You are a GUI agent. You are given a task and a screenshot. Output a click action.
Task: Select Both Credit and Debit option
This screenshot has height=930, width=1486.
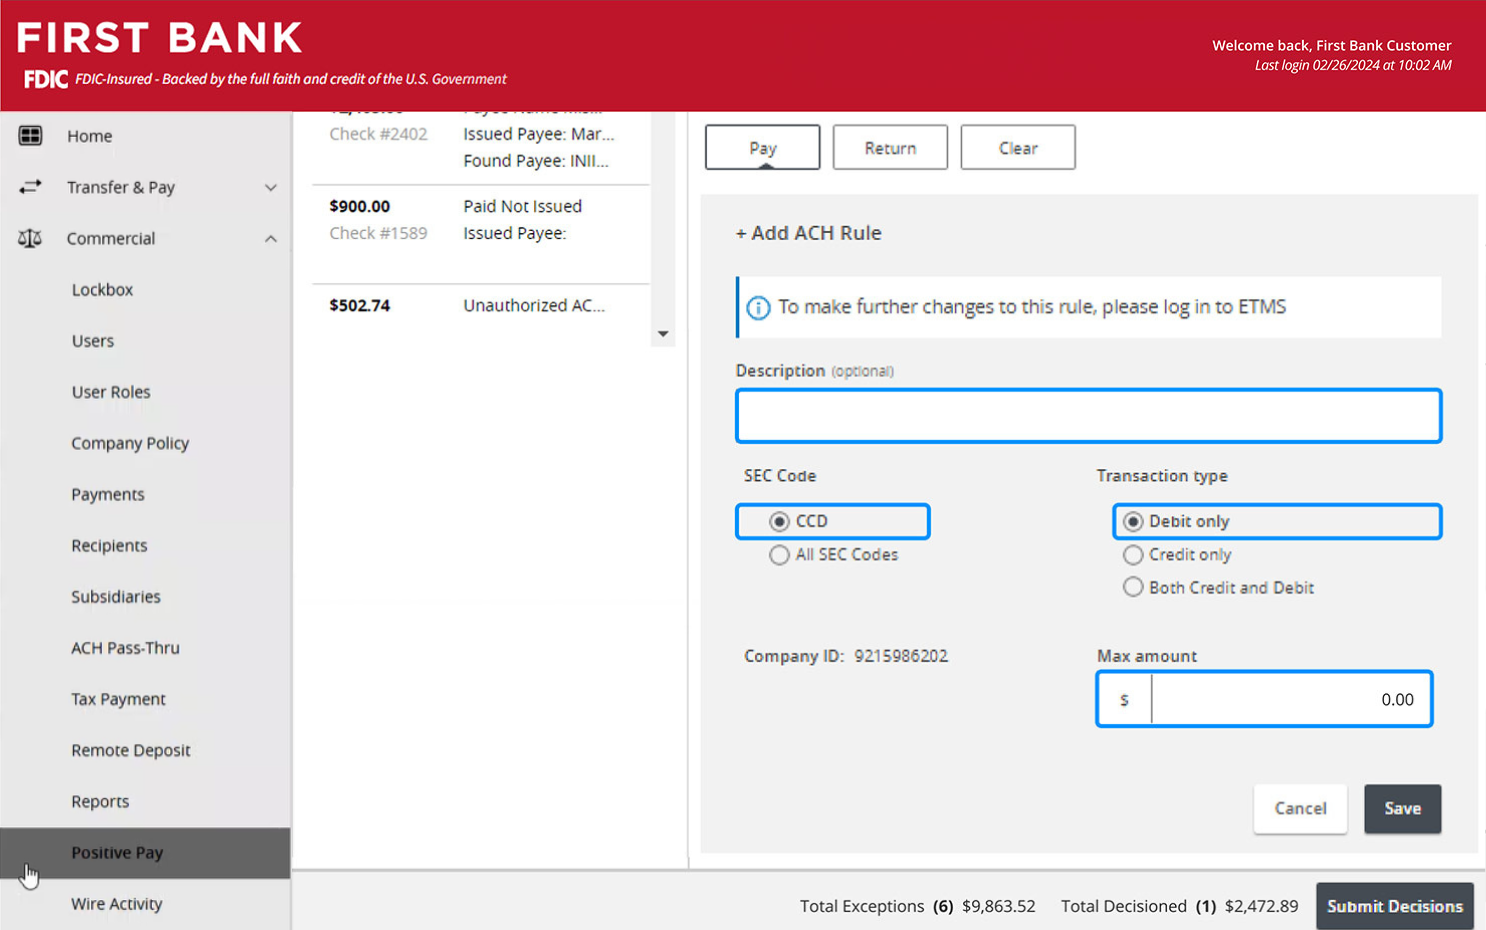point(1132,588)
